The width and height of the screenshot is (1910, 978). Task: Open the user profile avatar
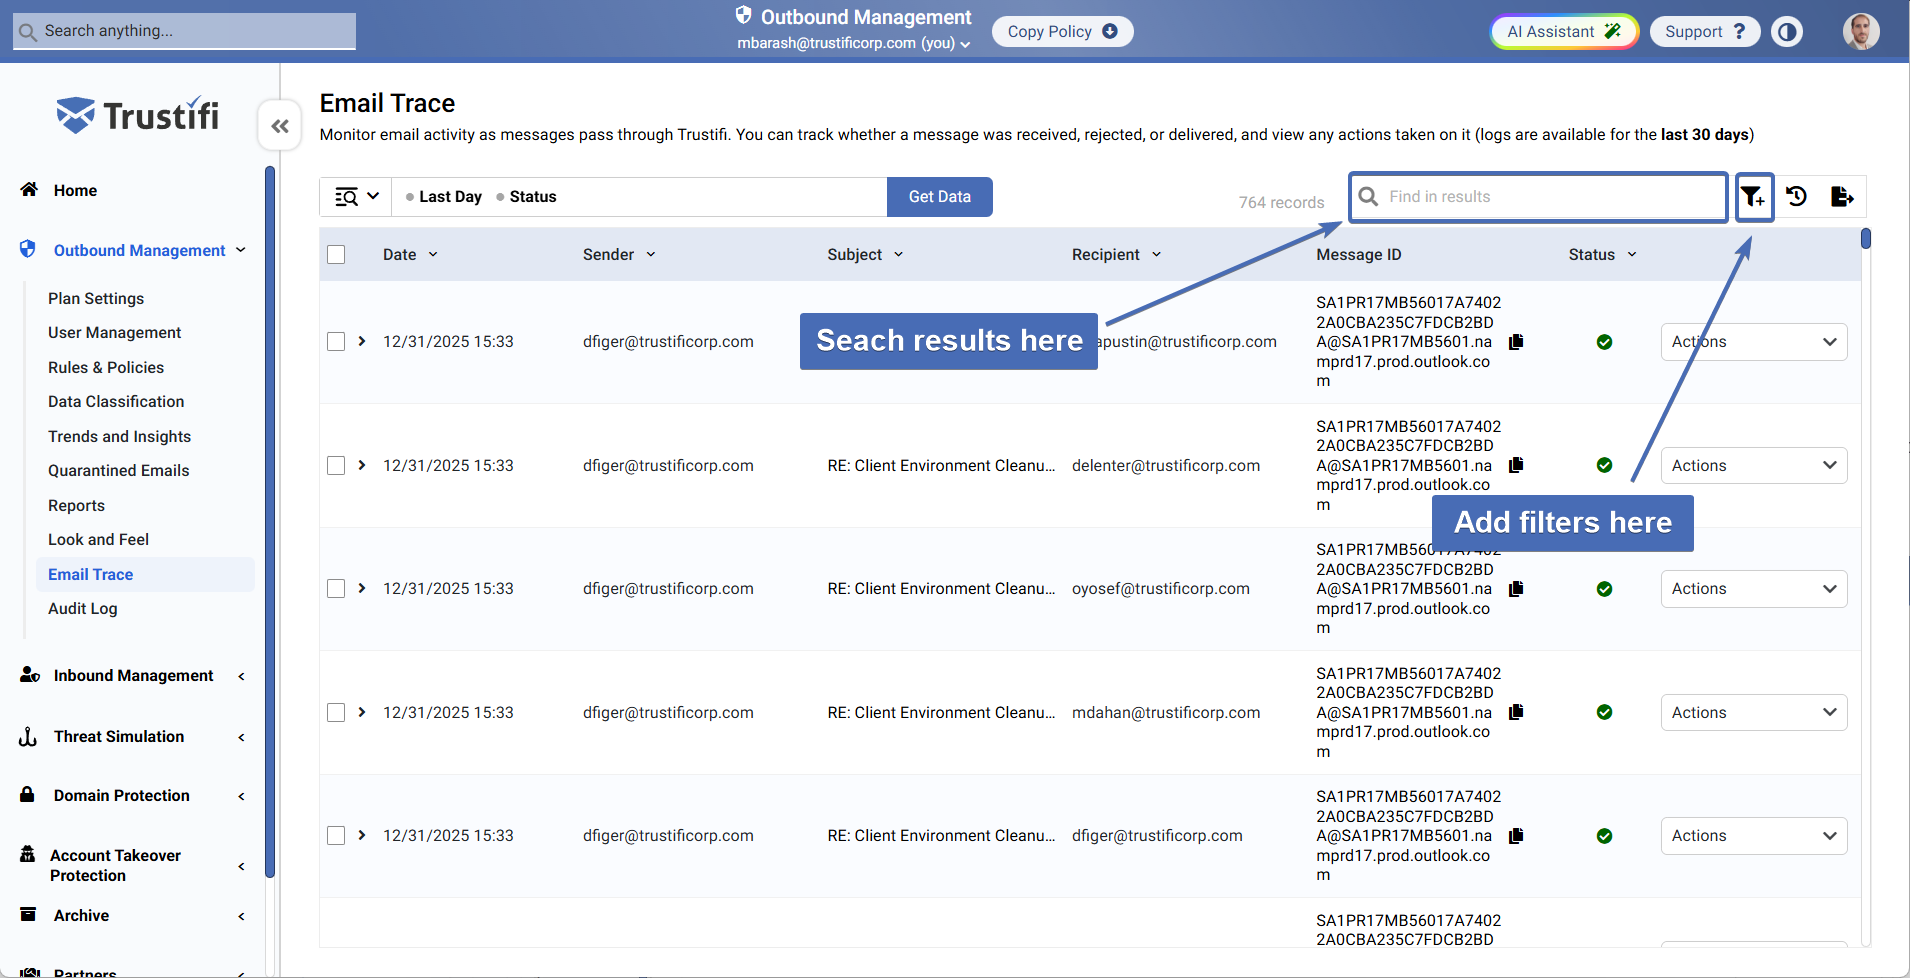coord(1861,32)
